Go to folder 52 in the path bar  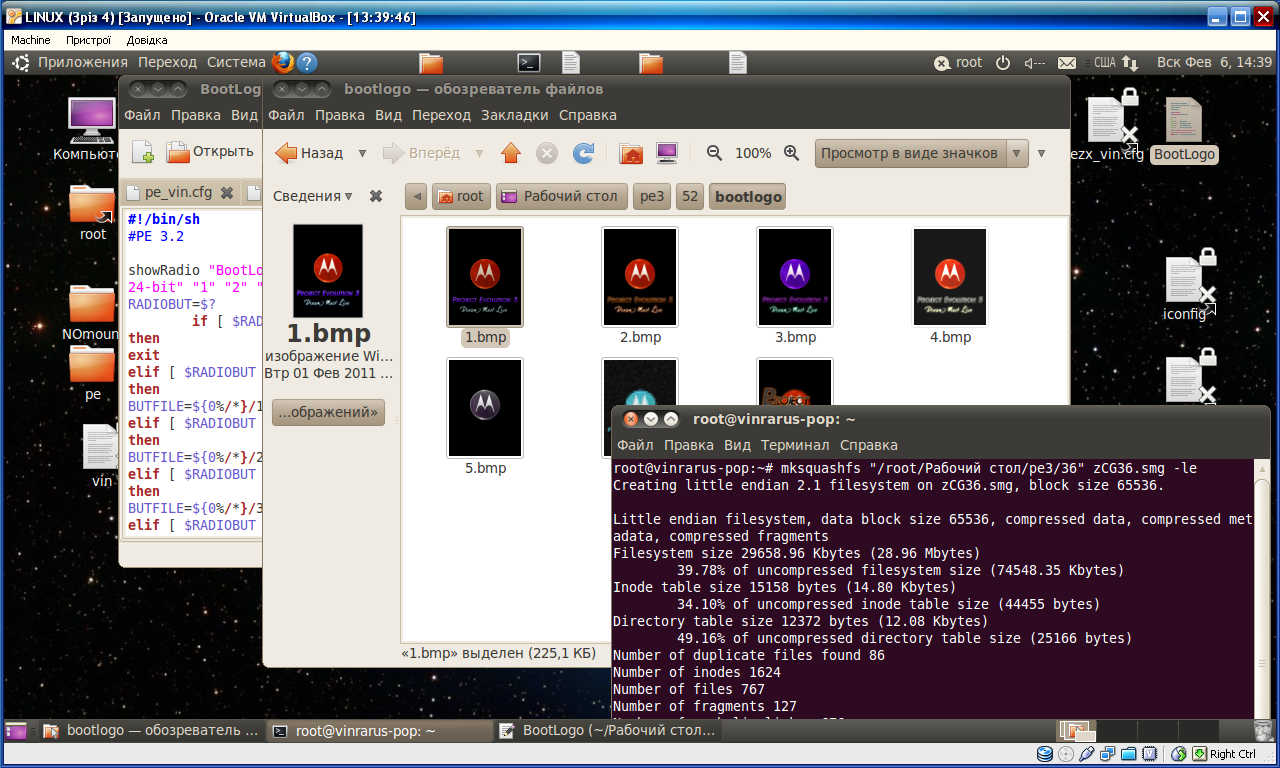pos(690,196)
